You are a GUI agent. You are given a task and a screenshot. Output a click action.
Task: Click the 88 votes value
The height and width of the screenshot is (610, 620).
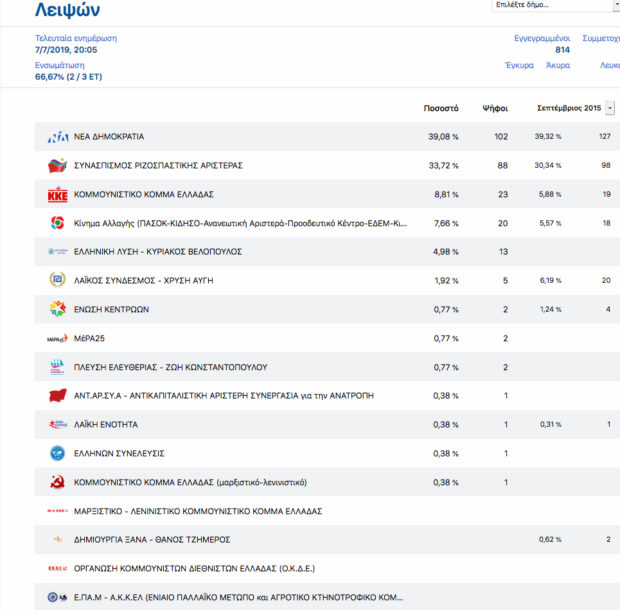pos(503,165)
